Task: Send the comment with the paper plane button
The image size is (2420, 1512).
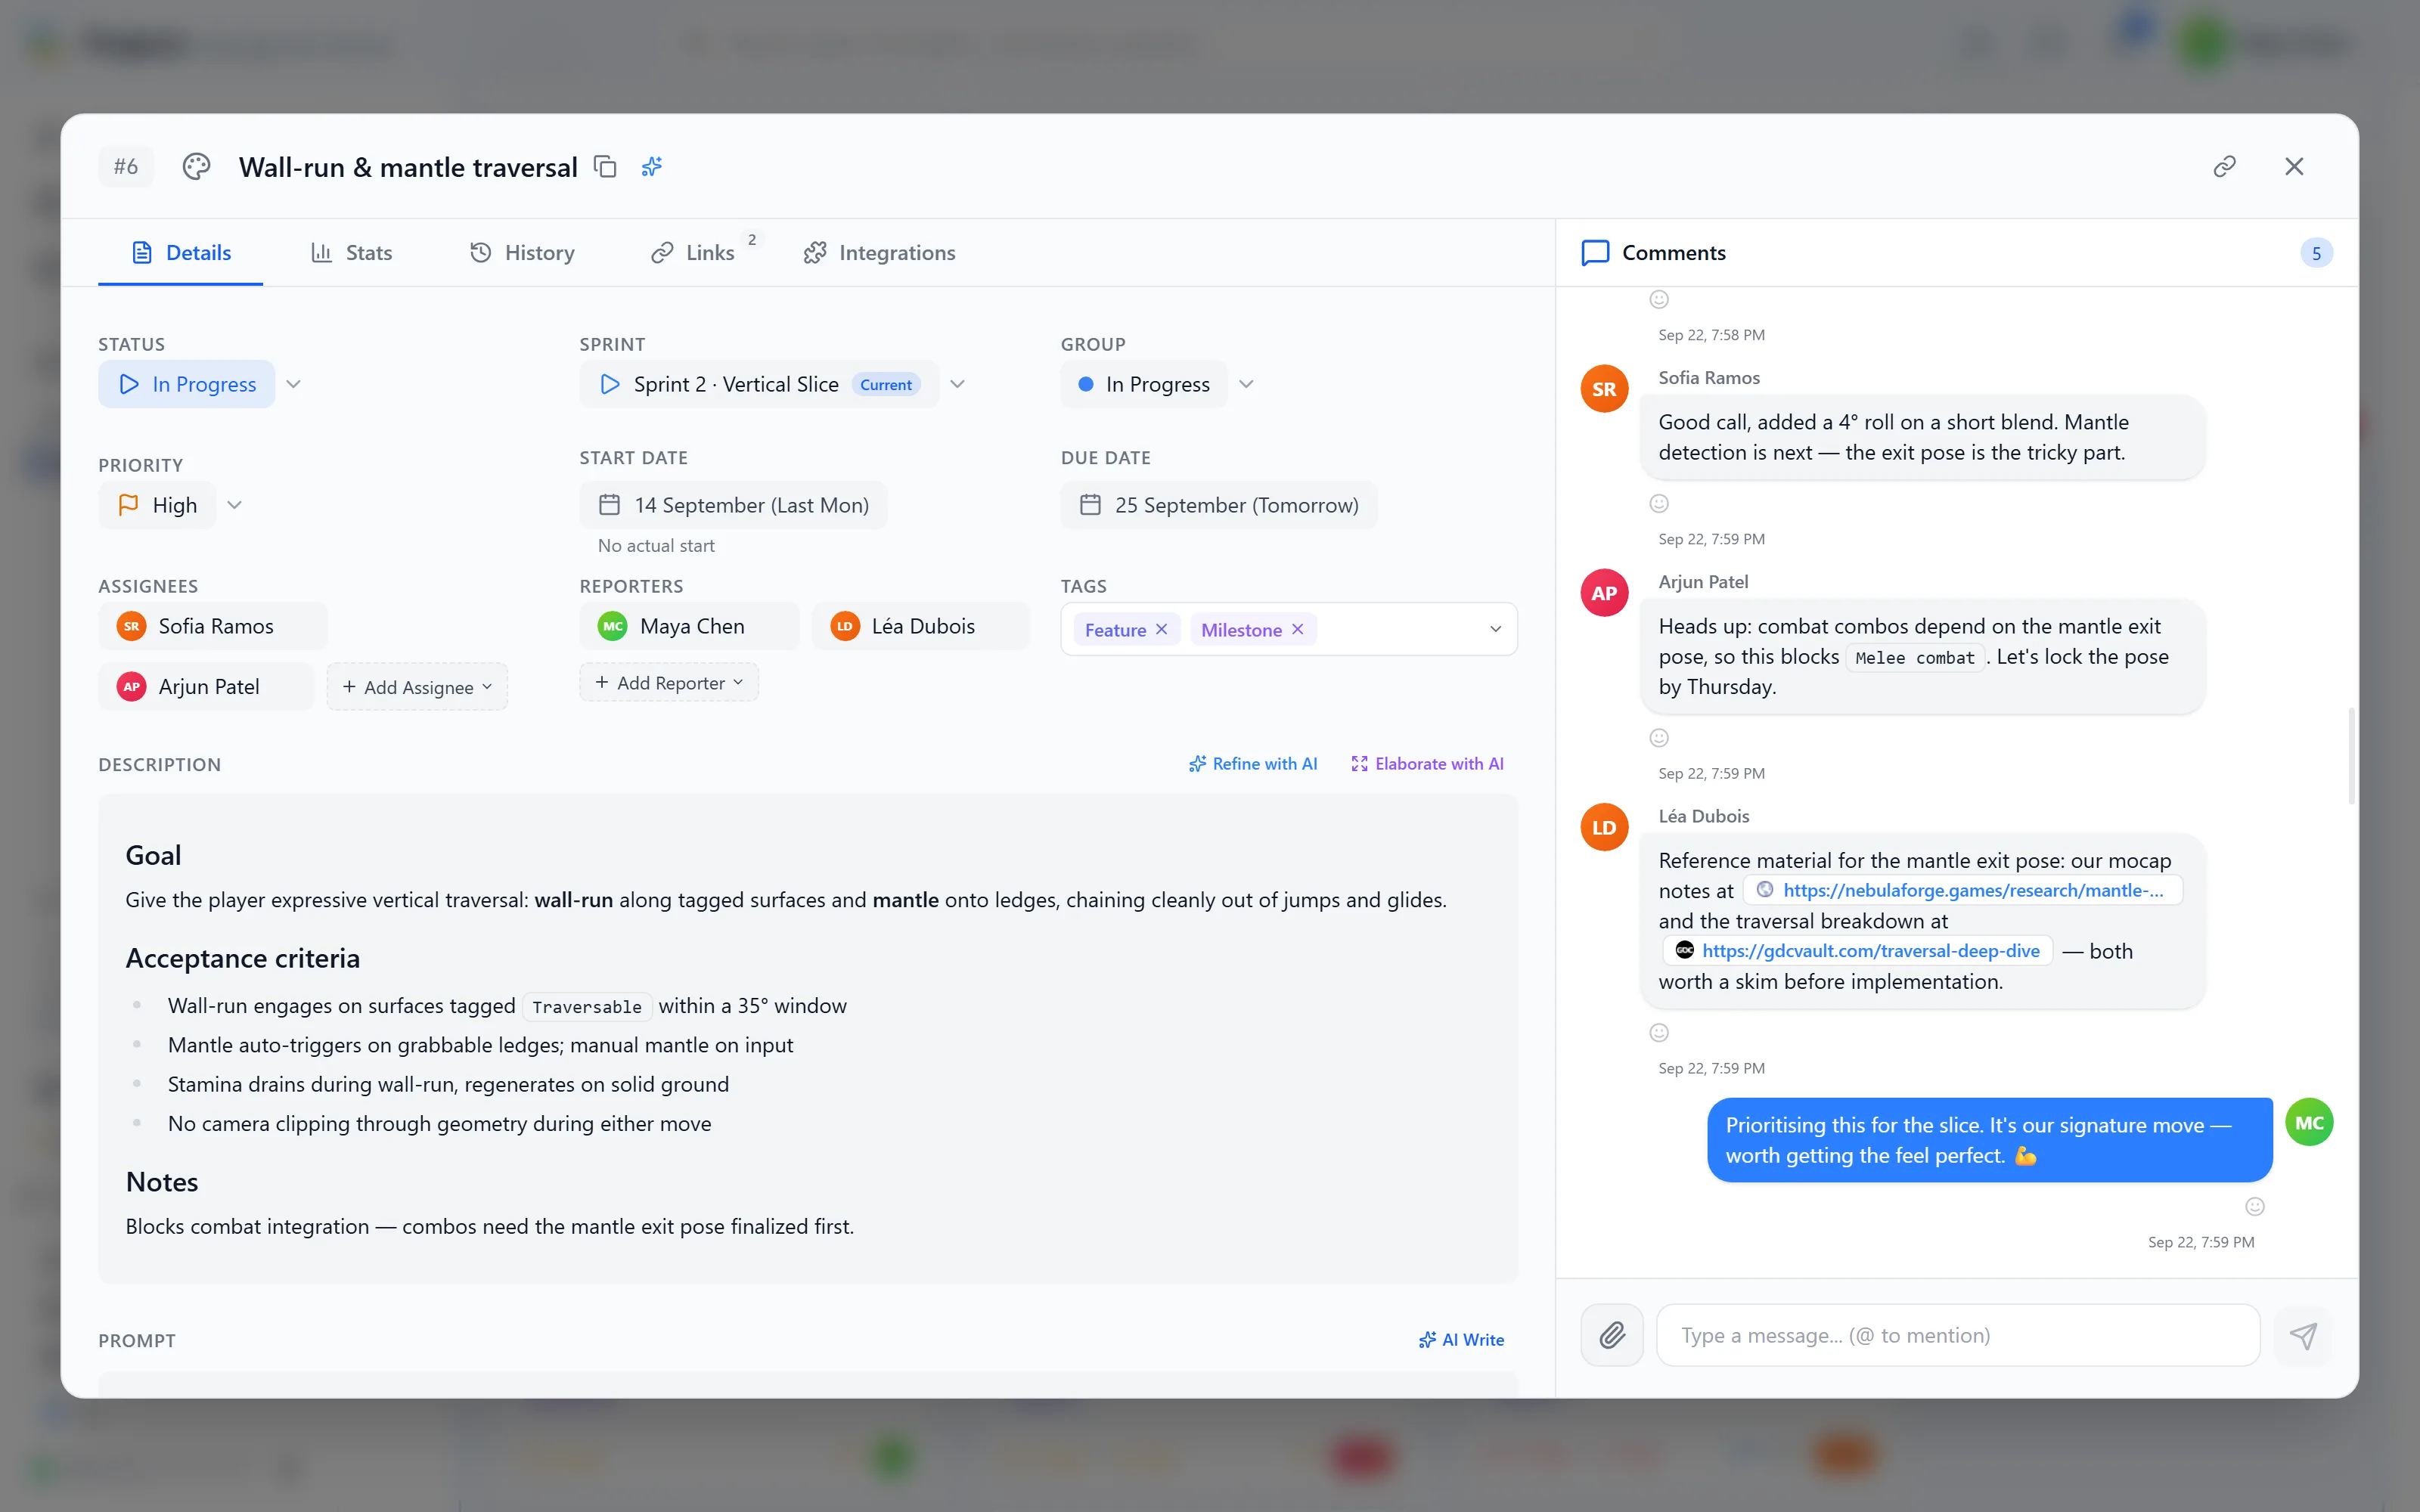Action: (2303, 1335)
